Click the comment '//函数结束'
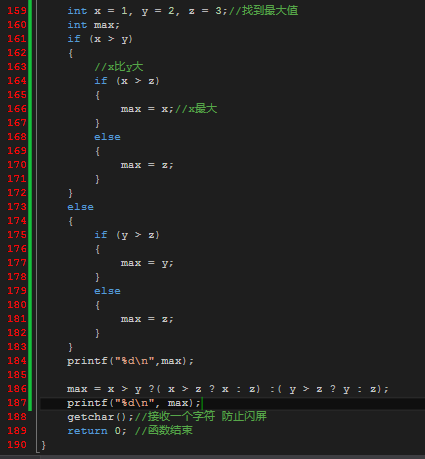The image size is (425, 459). pyautogui.click(x=164, y=430)
